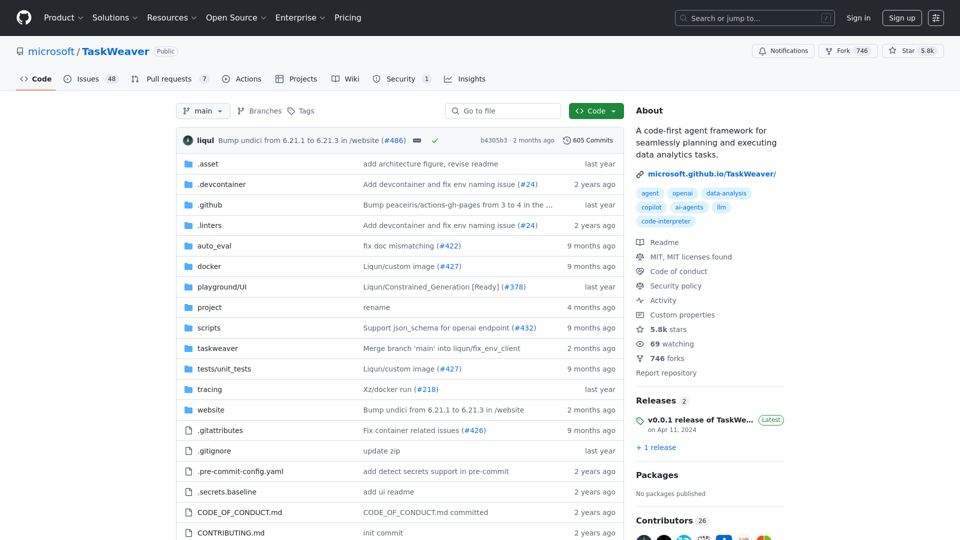The width and height of the screenshot is (960, 540).
Task: Click the 605 Commits history link
Action: (x=588, y=141)
